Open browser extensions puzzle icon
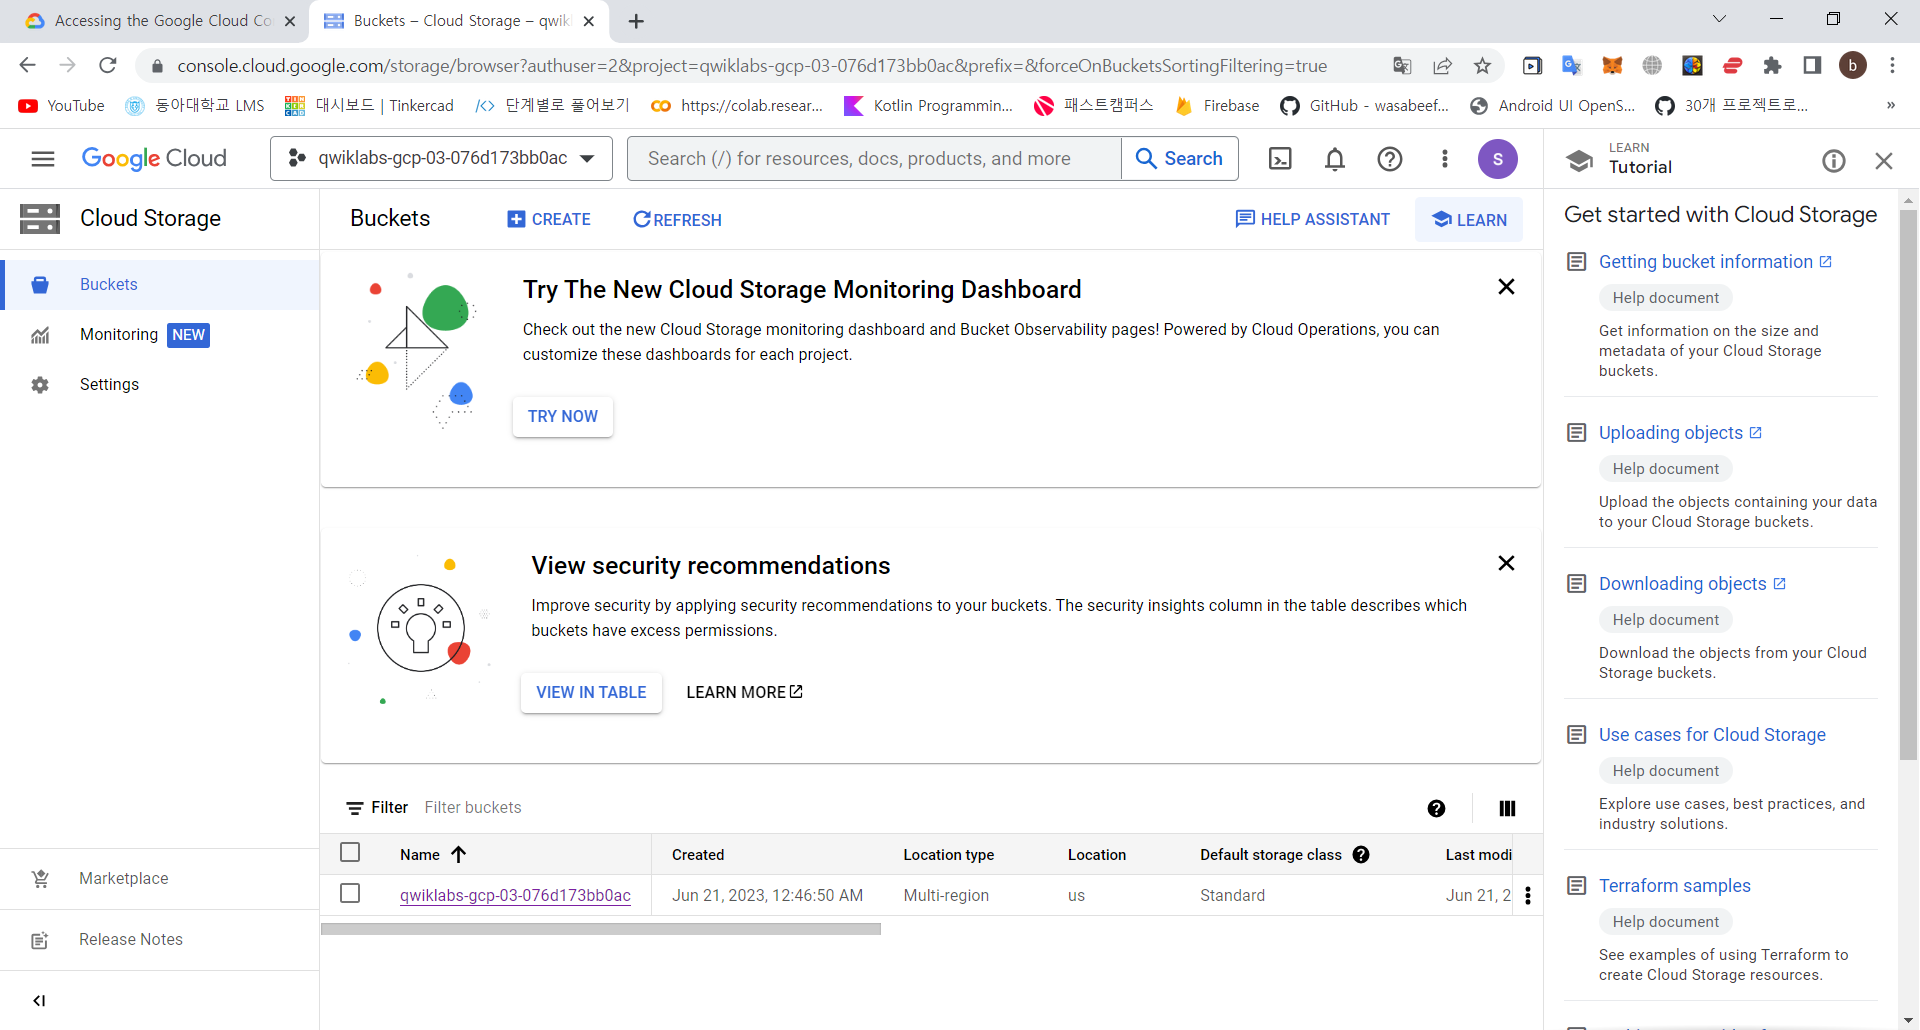1920x1030 pixels. coord(1772,66)
